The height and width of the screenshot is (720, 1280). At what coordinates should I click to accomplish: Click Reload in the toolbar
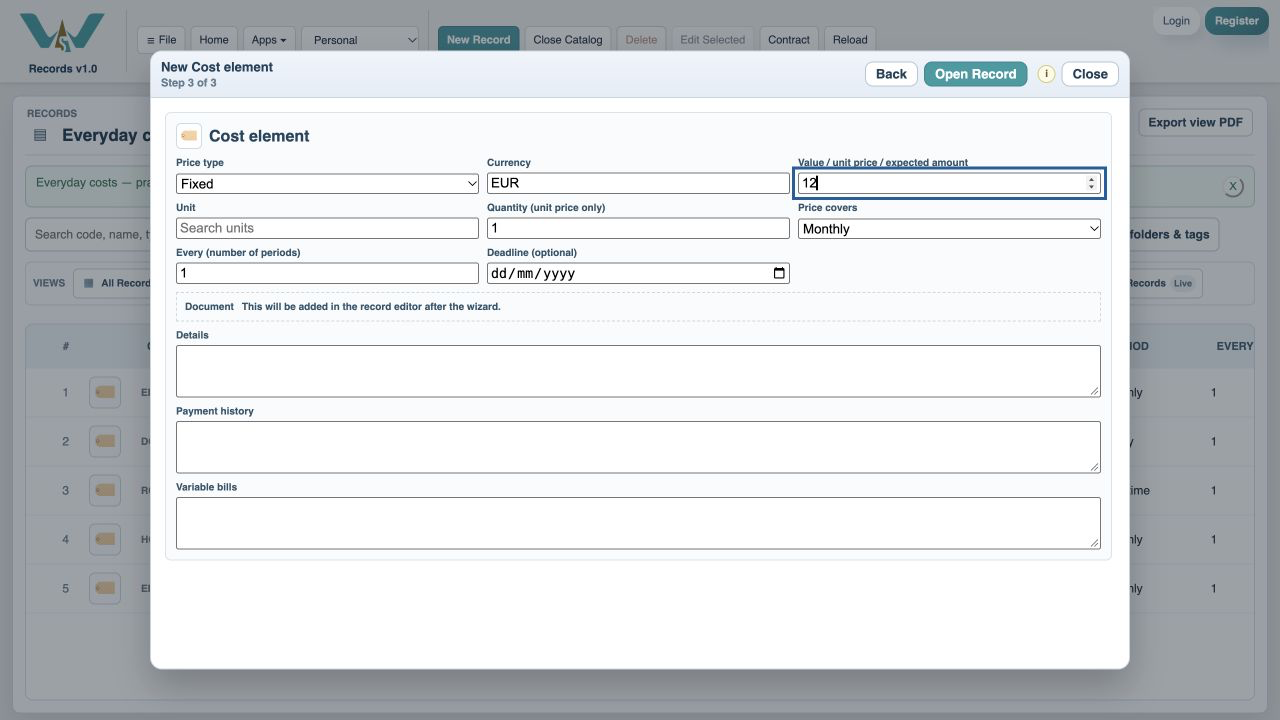pos(850,40)
